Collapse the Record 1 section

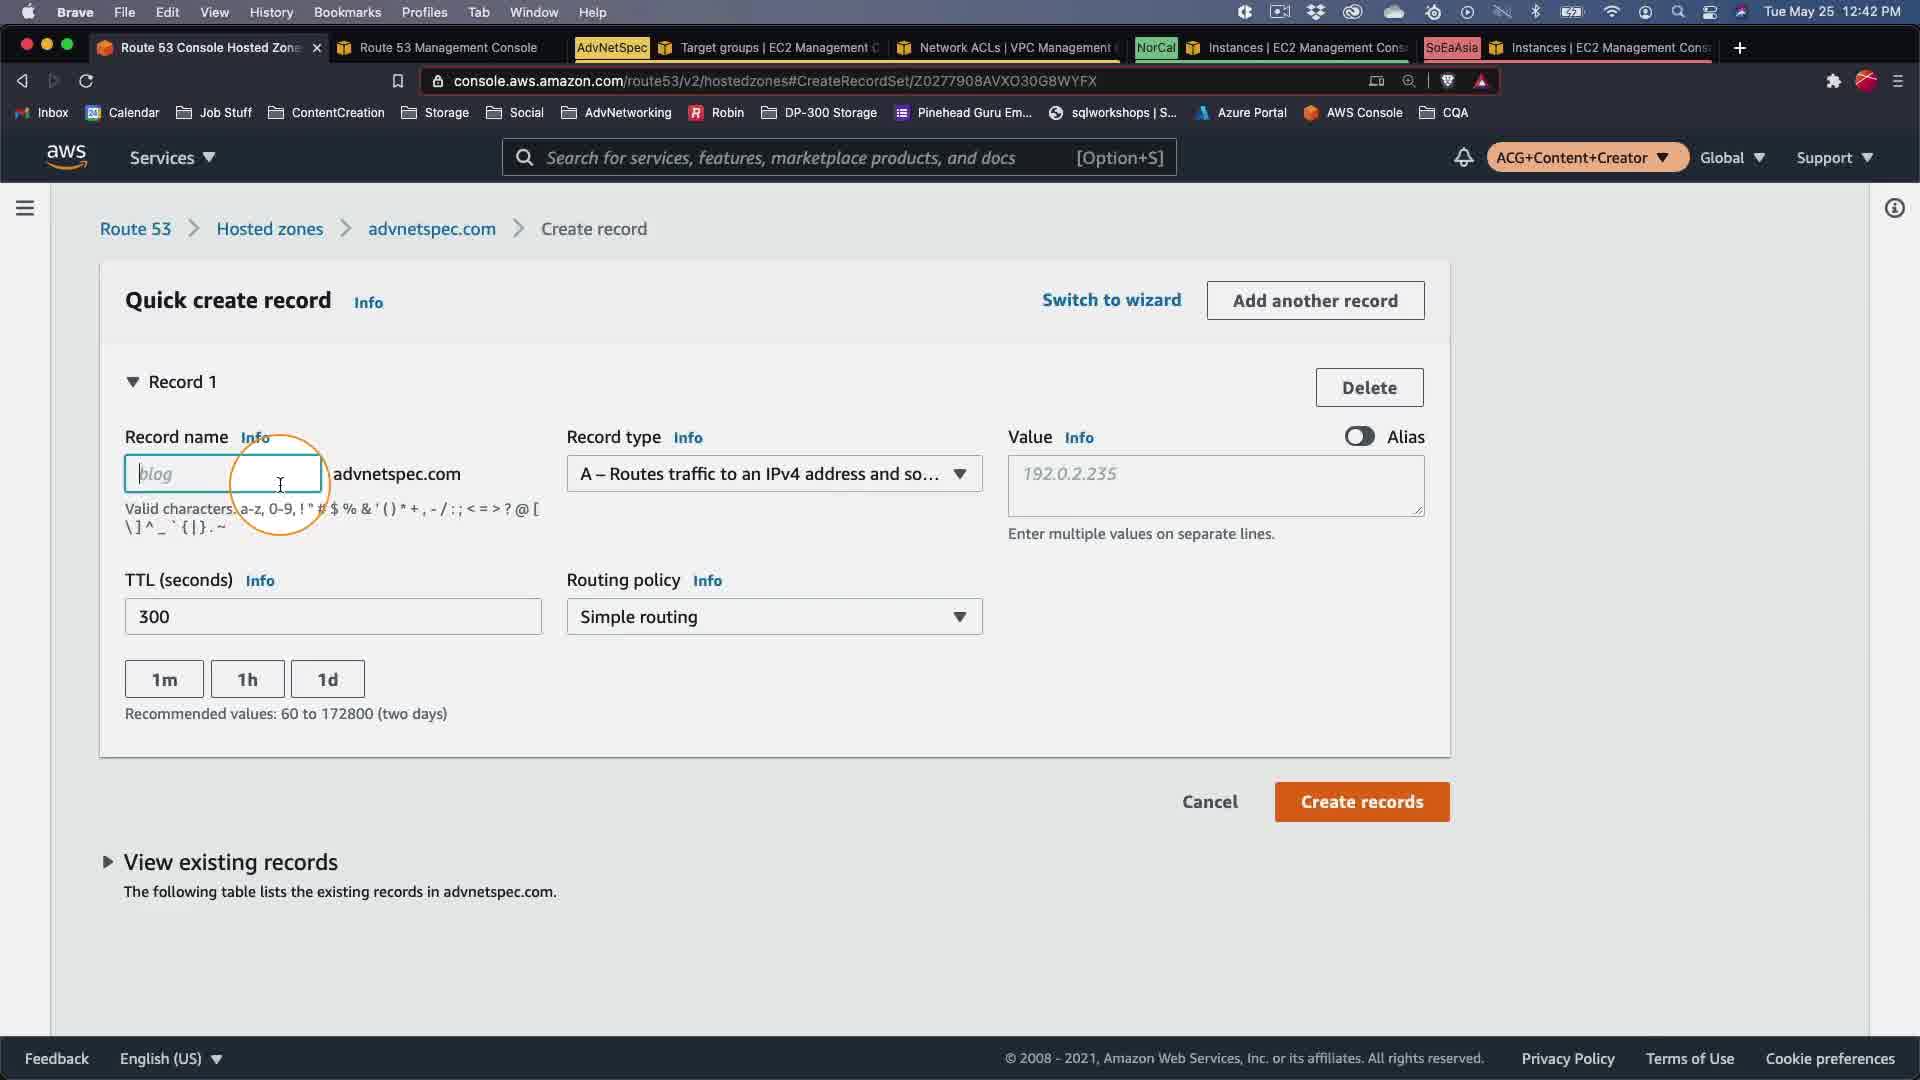click(x=133, y=382)
